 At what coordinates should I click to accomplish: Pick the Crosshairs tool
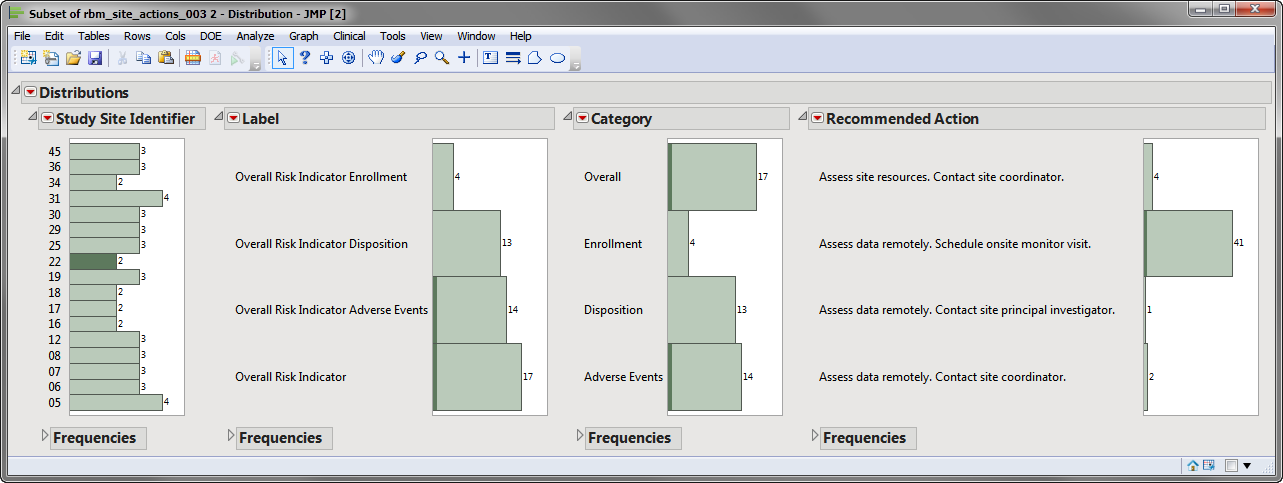point(464,58)
